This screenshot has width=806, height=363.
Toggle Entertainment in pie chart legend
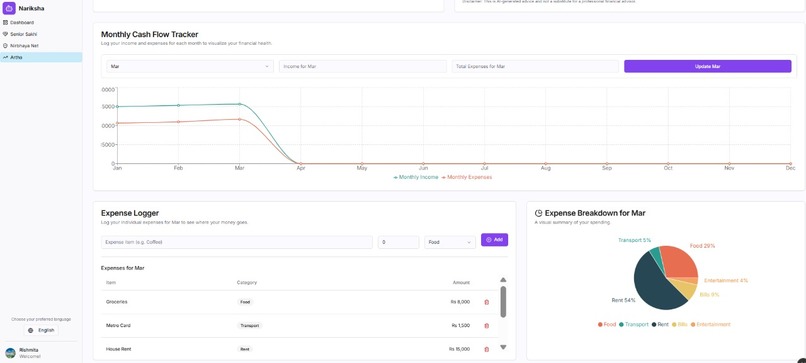[x=710, y=324]
